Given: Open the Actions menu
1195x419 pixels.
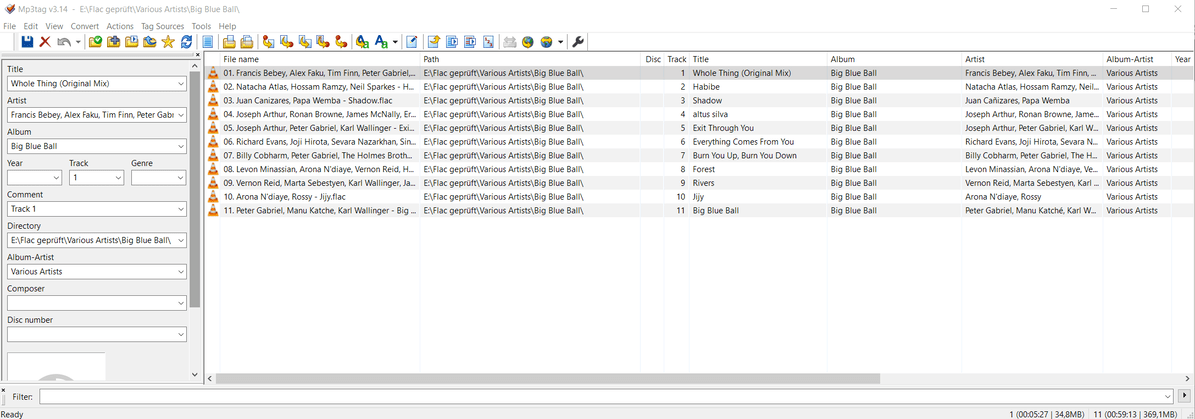Looking at the screenshot, I should click(120, 26).
